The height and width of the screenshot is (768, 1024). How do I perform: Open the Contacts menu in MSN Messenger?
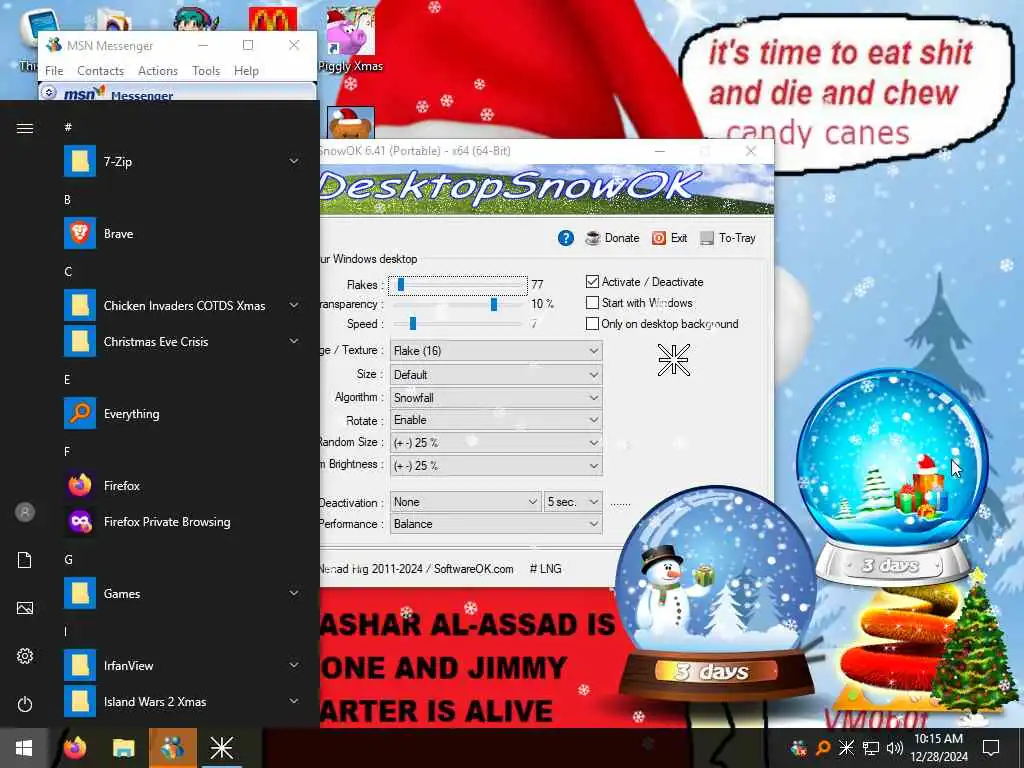pos(101,71)
